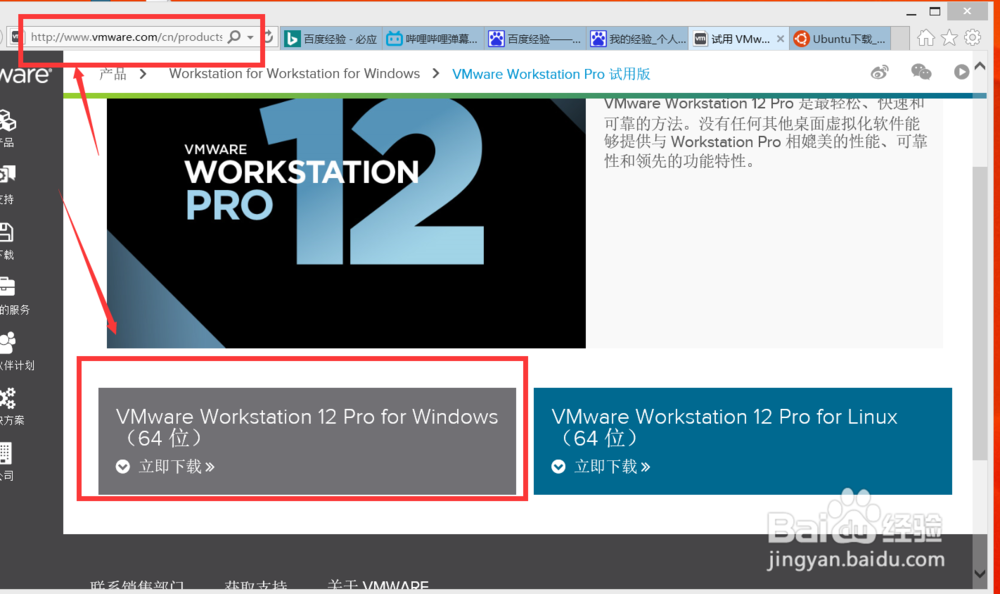This screenshot has width=1000, height=594.
Task: Click the scrollbar down arrow
Action: 980,574
